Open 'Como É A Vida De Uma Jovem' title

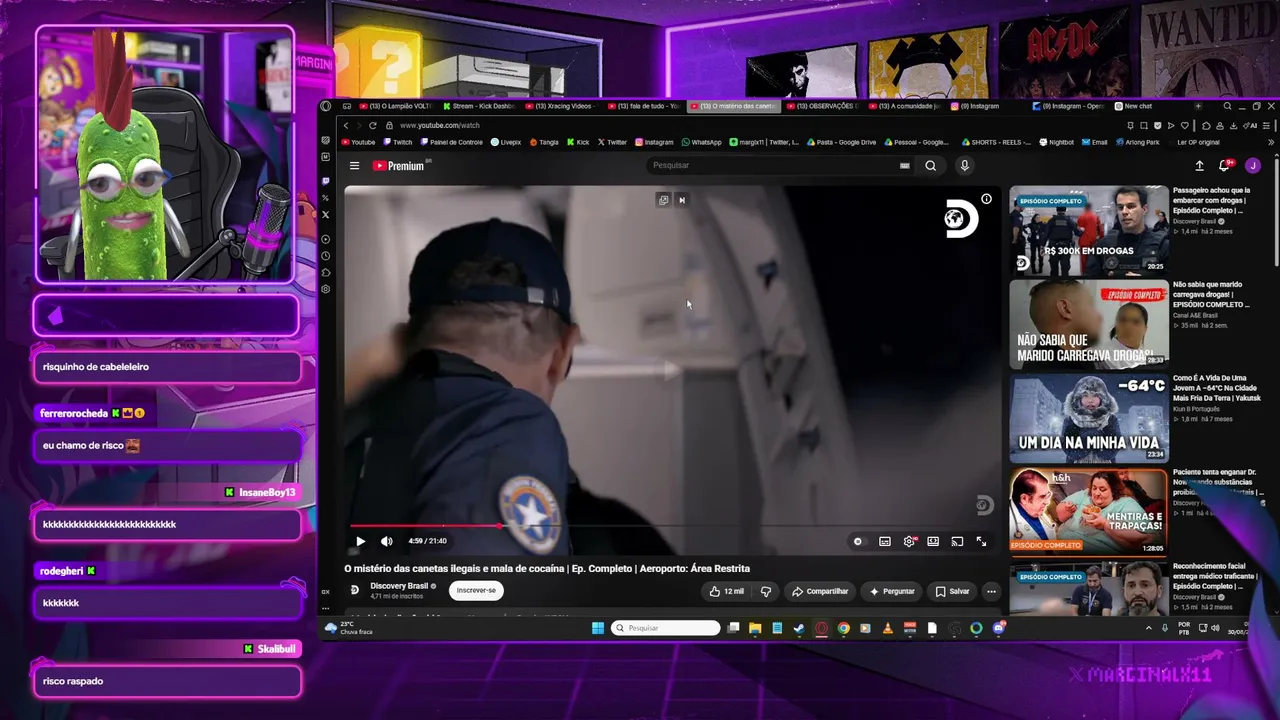coord(1217,388)
